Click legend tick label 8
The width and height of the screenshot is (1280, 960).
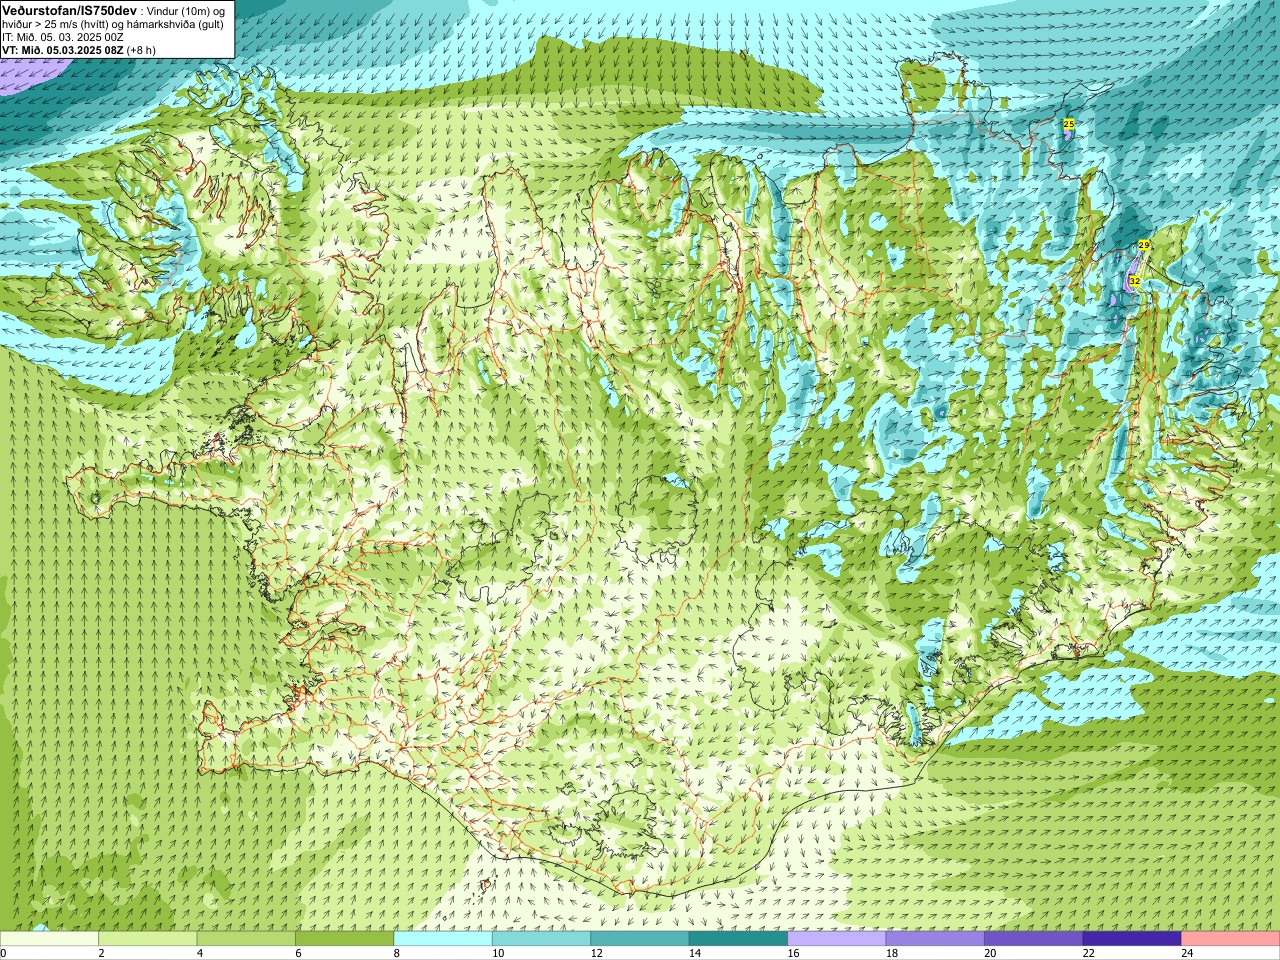[x=397, y=954]
